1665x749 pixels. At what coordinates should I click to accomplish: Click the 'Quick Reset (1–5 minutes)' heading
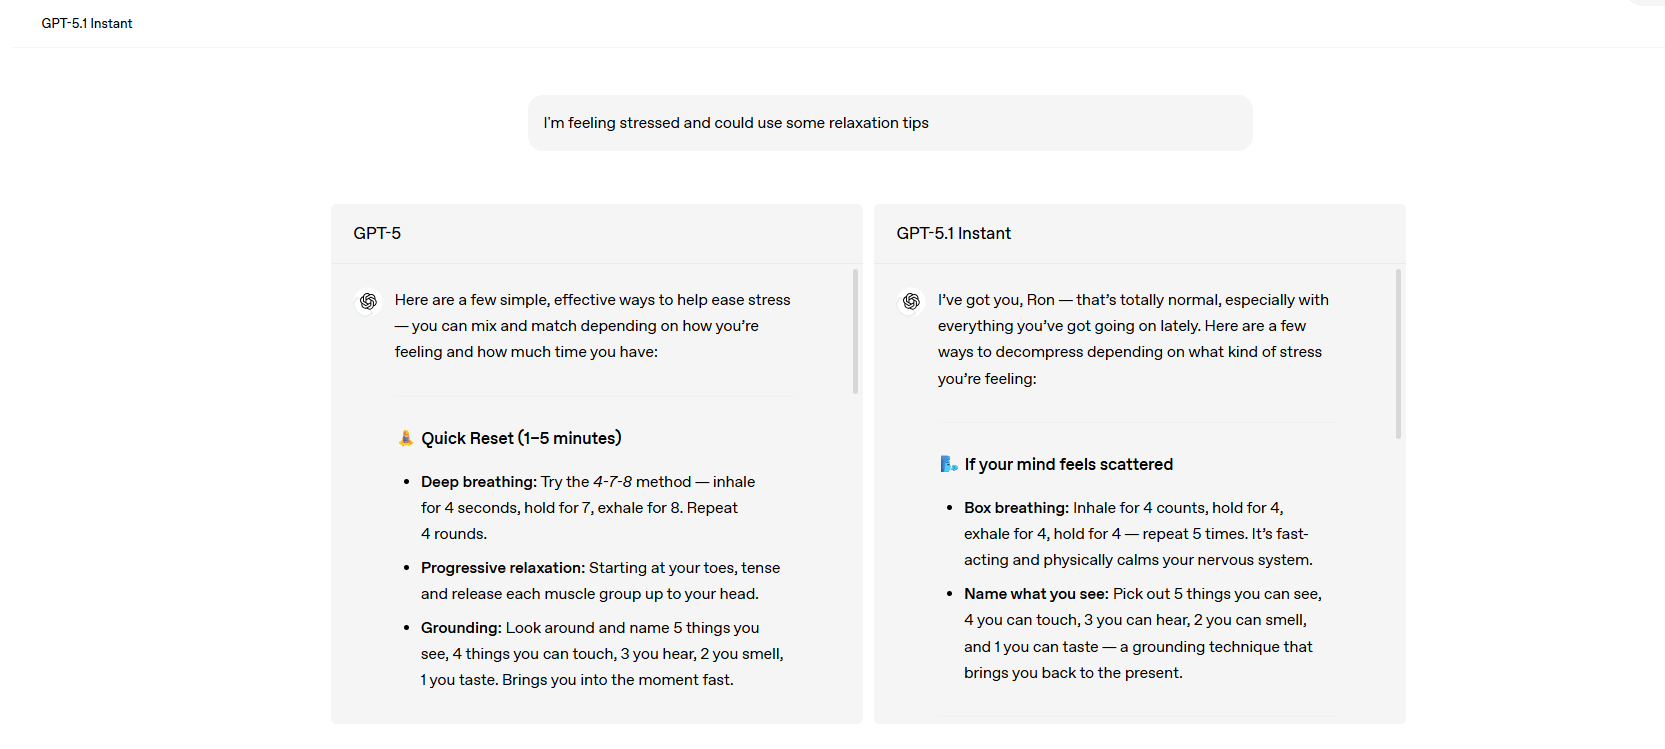(x=521, y=438)
